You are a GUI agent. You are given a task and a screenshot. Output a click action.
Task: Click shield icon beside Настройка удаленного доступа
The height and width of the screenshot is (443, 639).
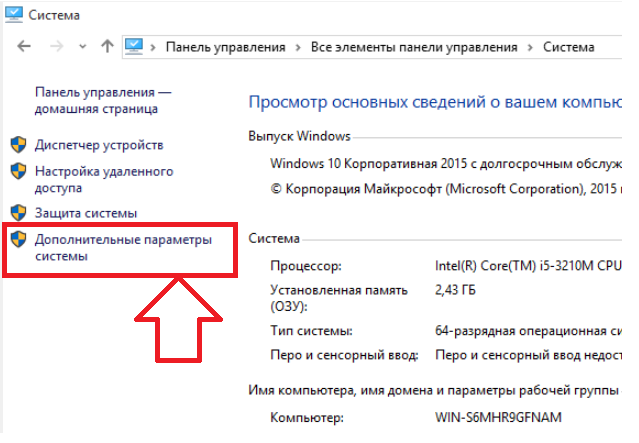pos(18,171)
